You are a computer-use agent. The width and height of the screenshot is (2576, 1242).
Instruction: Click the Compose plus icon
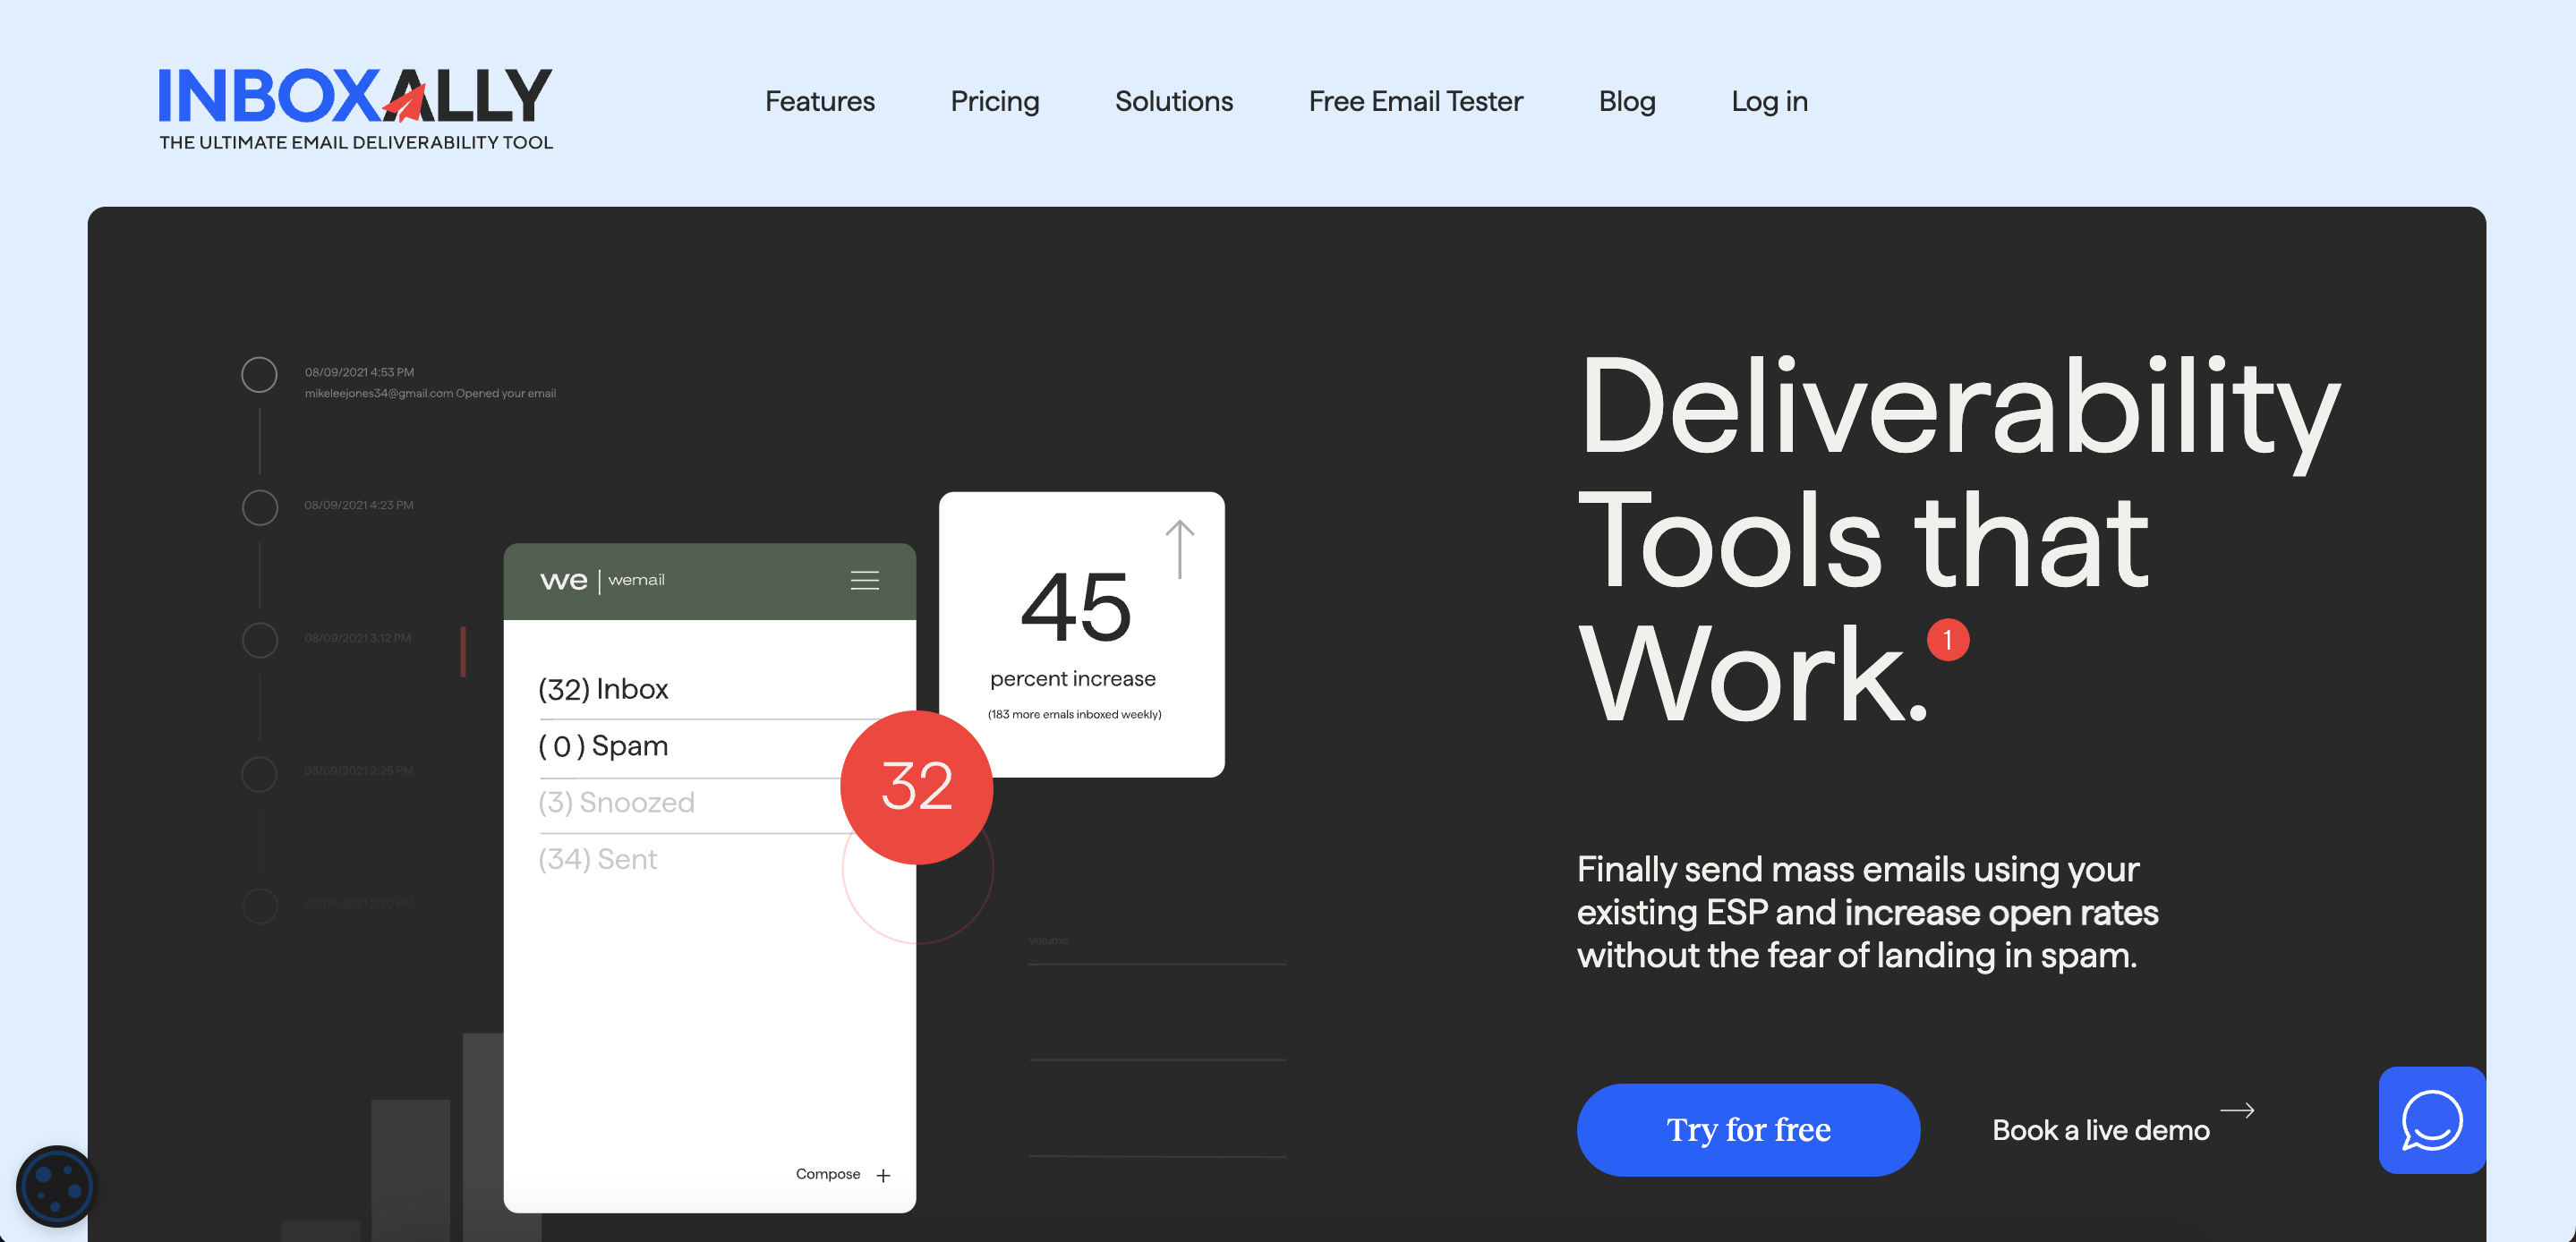point(884,1175)
